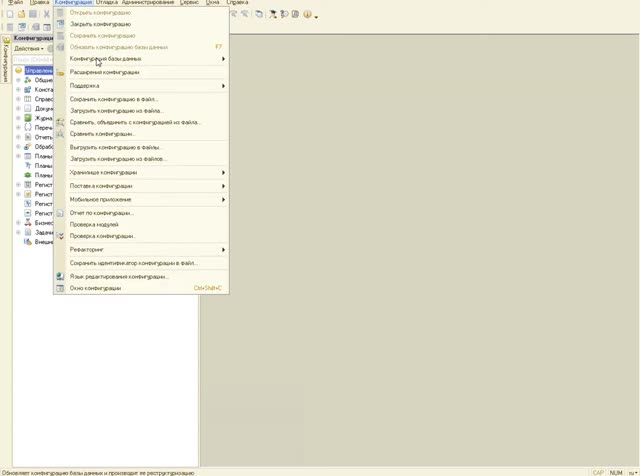Screen dimensions: 640x476
Task: Expand the Отчеты tree node
Action: (18, 137)
